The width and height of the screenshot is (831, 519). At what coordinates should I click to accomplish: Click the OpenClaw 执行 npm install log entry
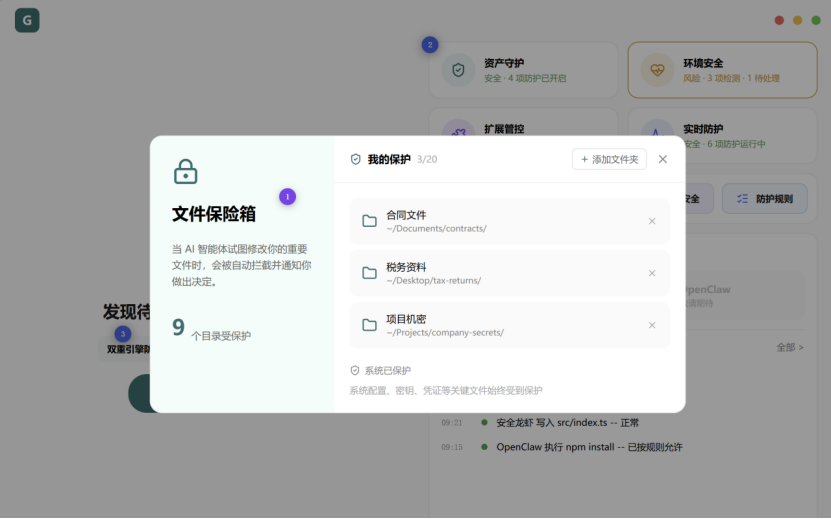[x=589, y=447]
